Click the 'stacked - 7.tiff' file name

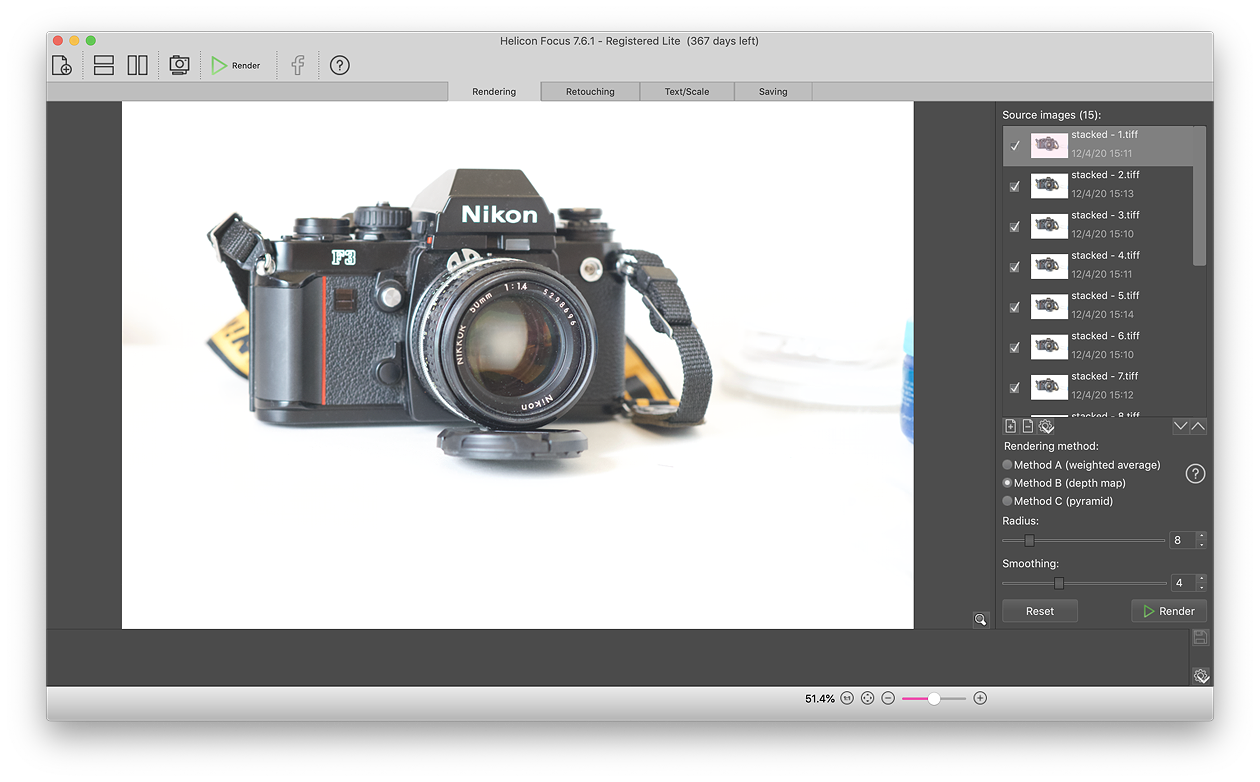point(1105,376)
